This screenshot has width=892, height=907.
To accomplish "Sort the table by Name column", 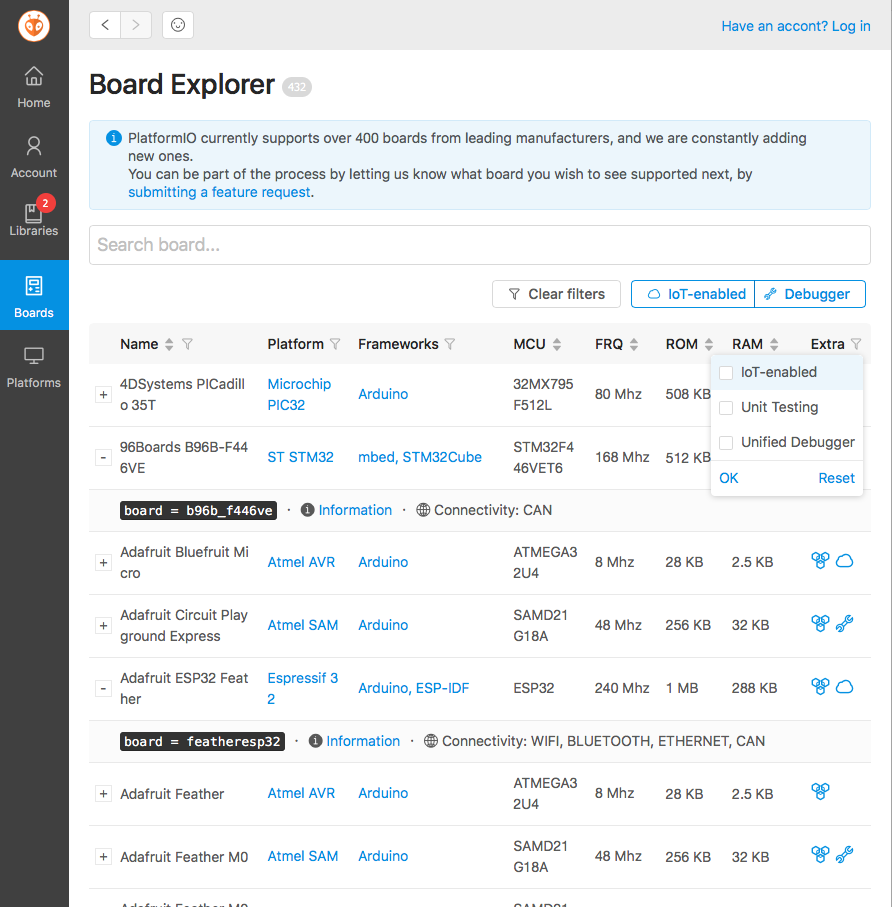I will (x=169, y=344).
